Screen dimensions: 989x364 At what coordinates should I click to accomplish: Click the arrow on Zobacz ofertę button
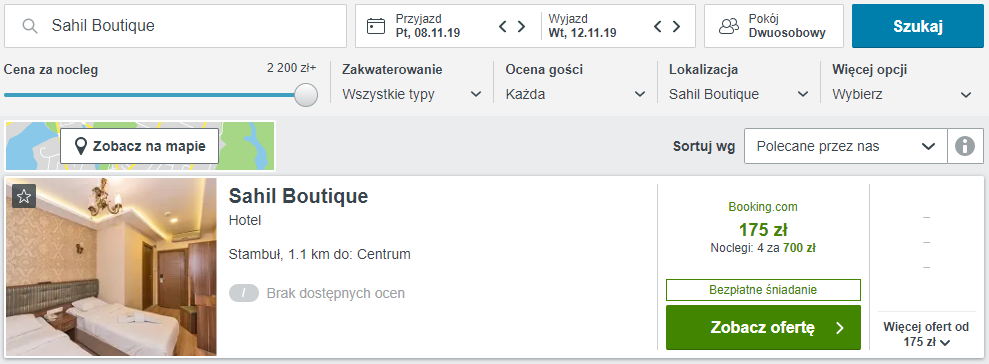pos(840,327)
